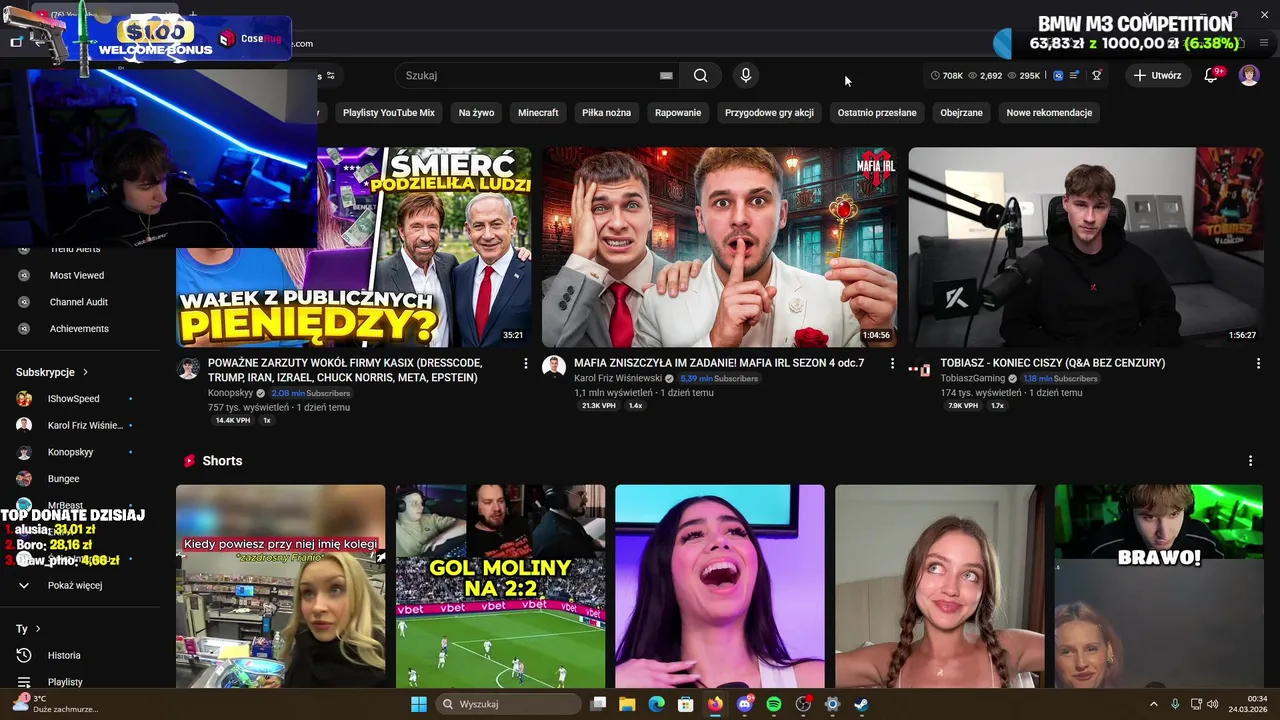Open Steam from the taskbar

861,704
